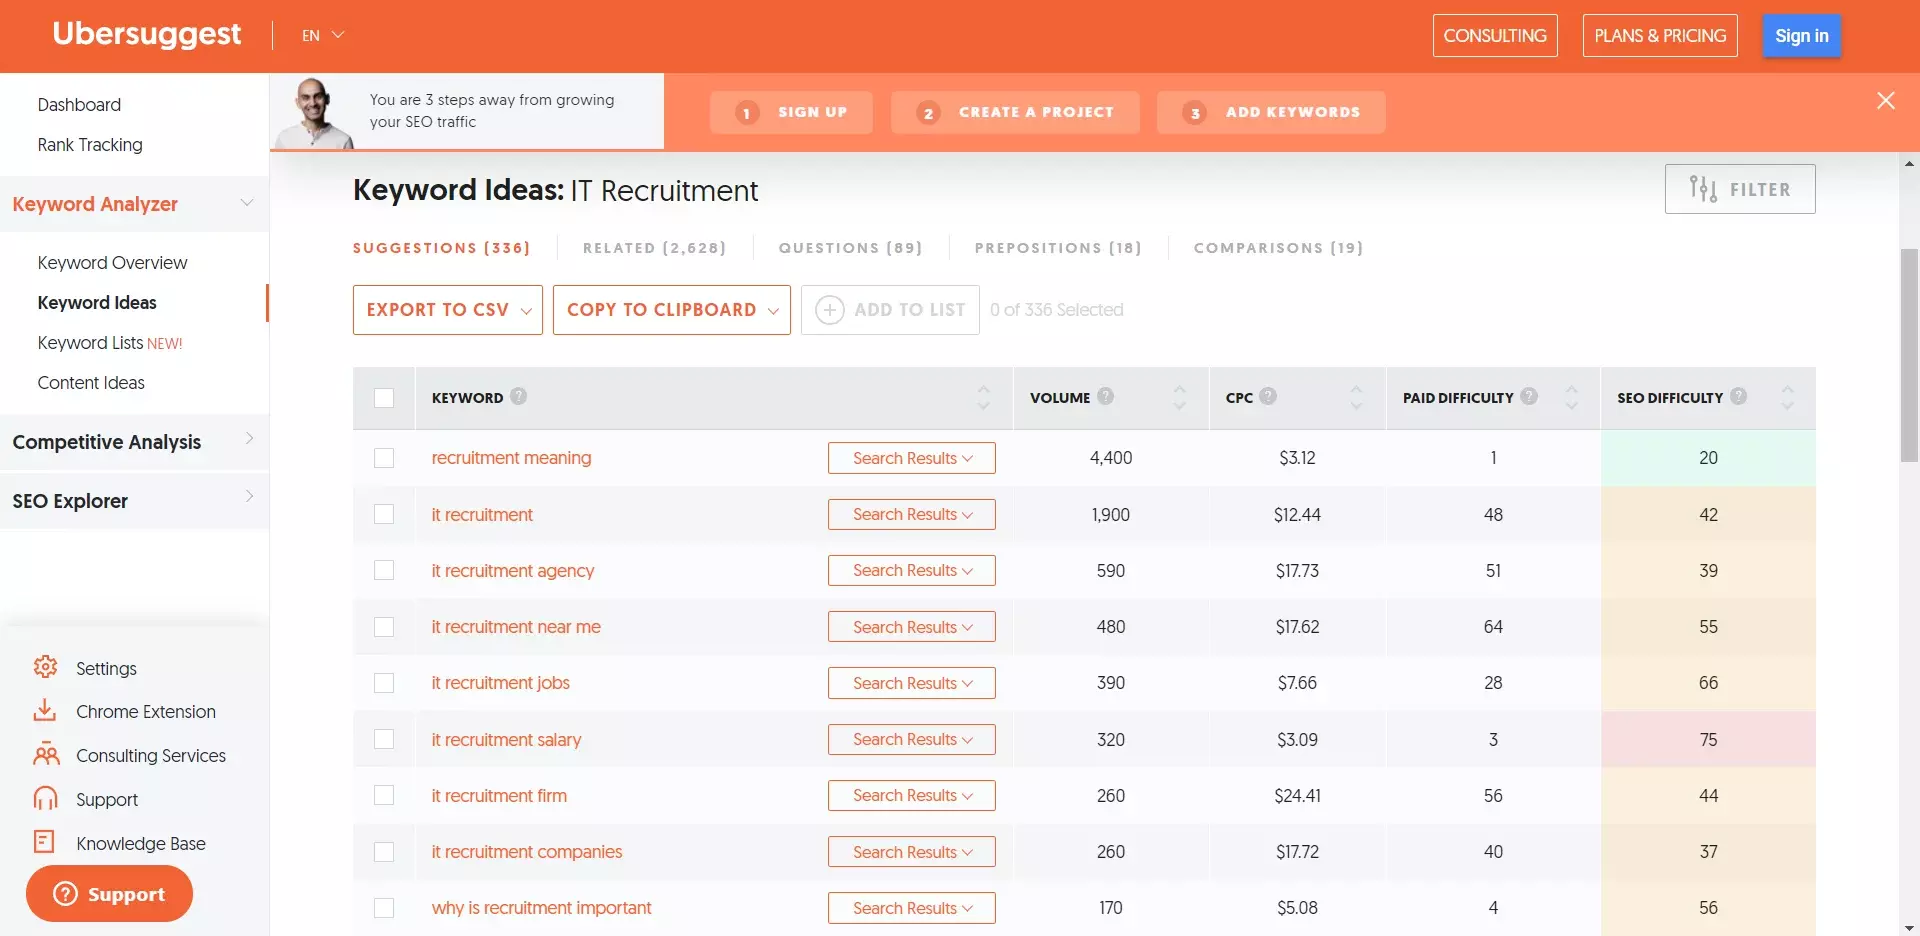Click the Sign in button
1920x936 pixels.
[1802, 36]
